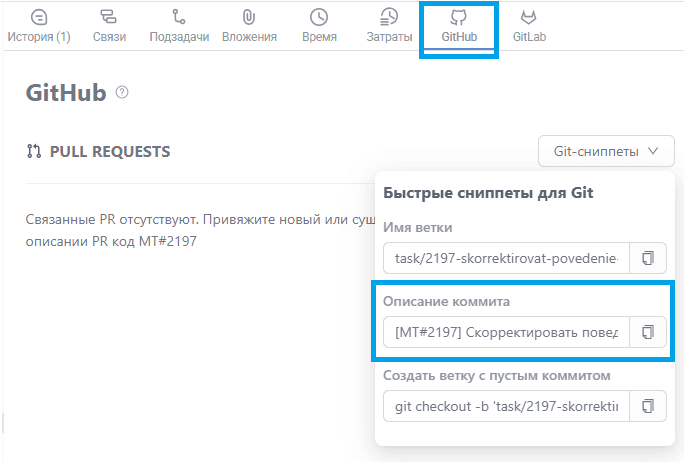Select the Время tab

(319, 26)
